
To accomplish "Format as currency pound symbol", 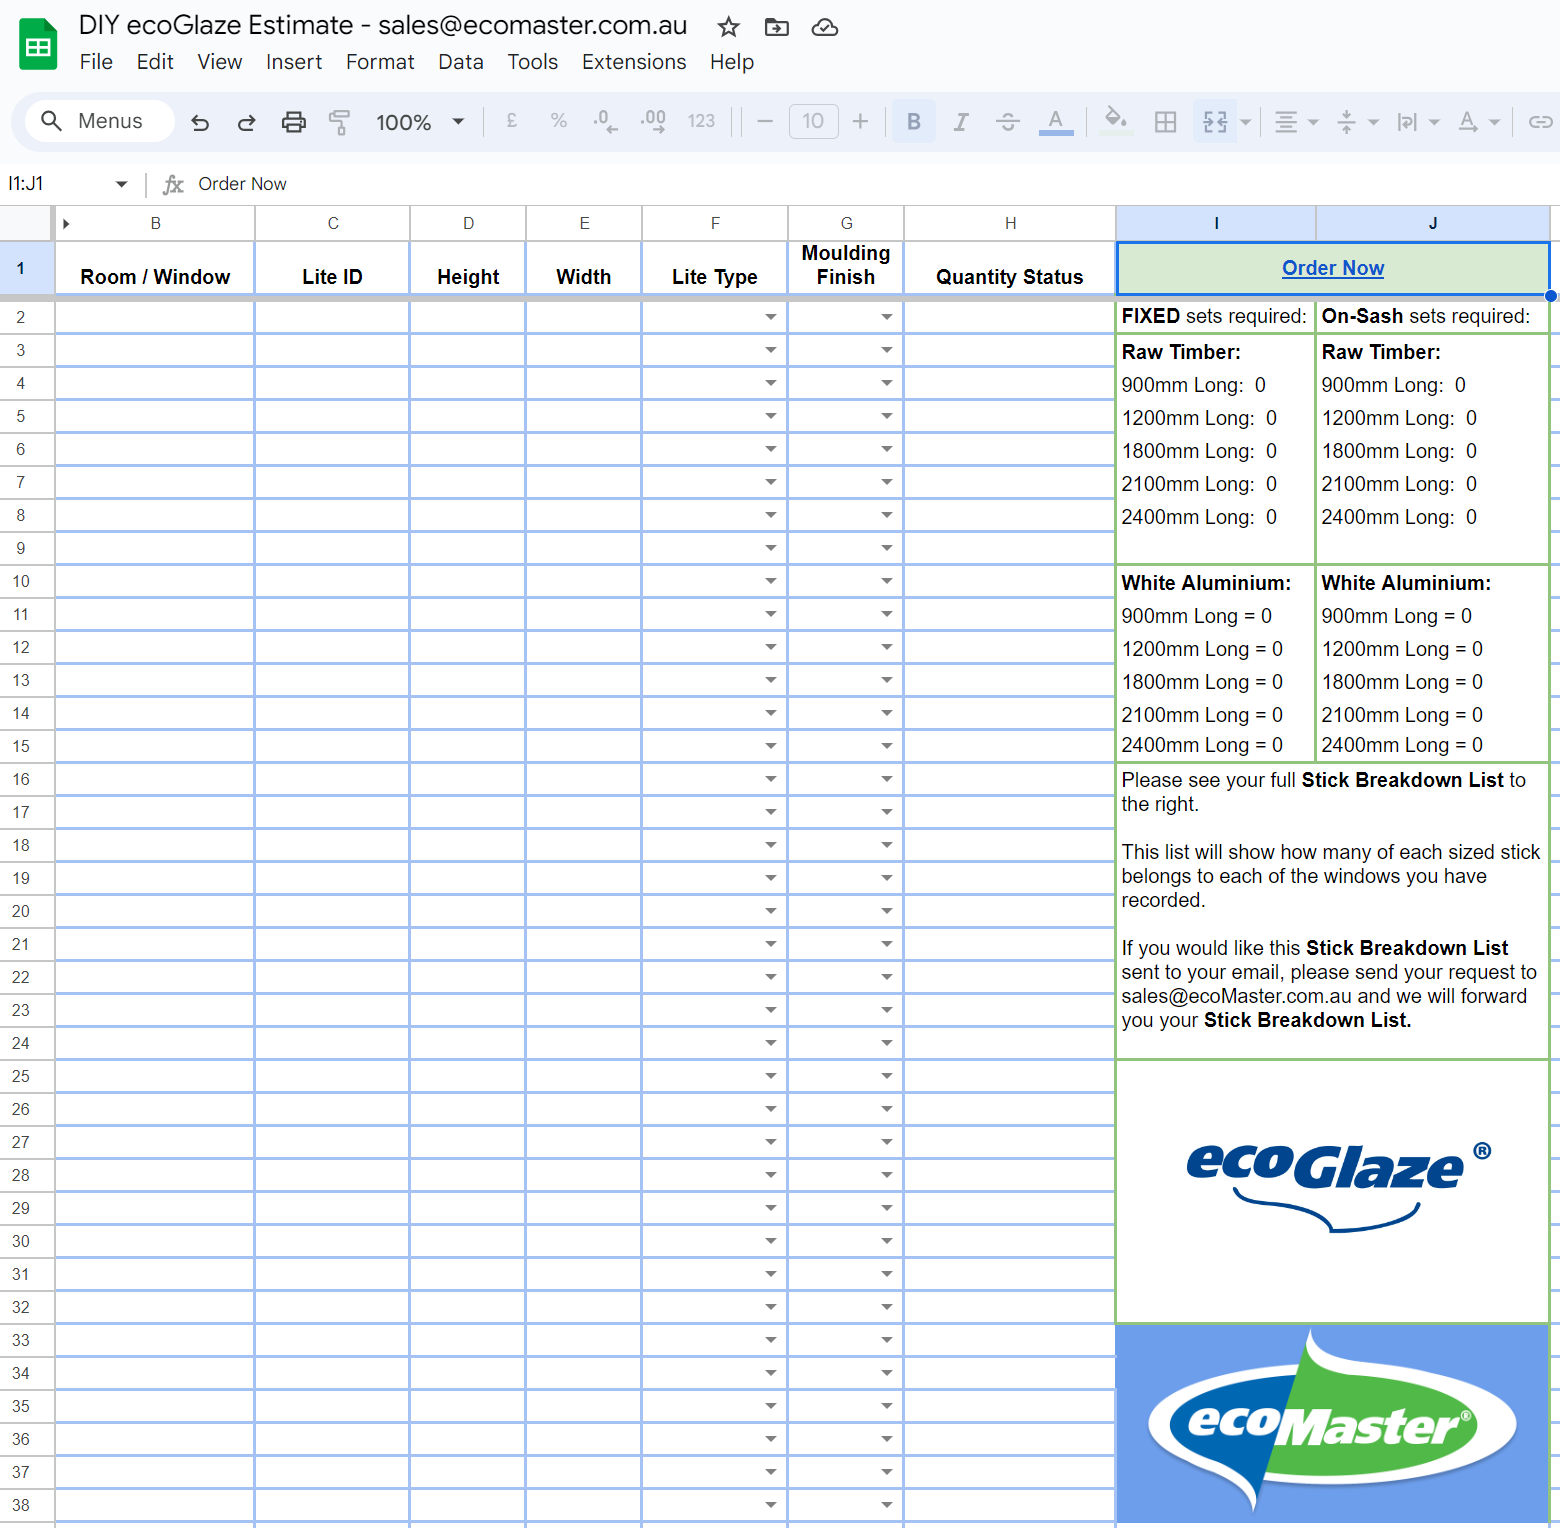I will [511, 121].
